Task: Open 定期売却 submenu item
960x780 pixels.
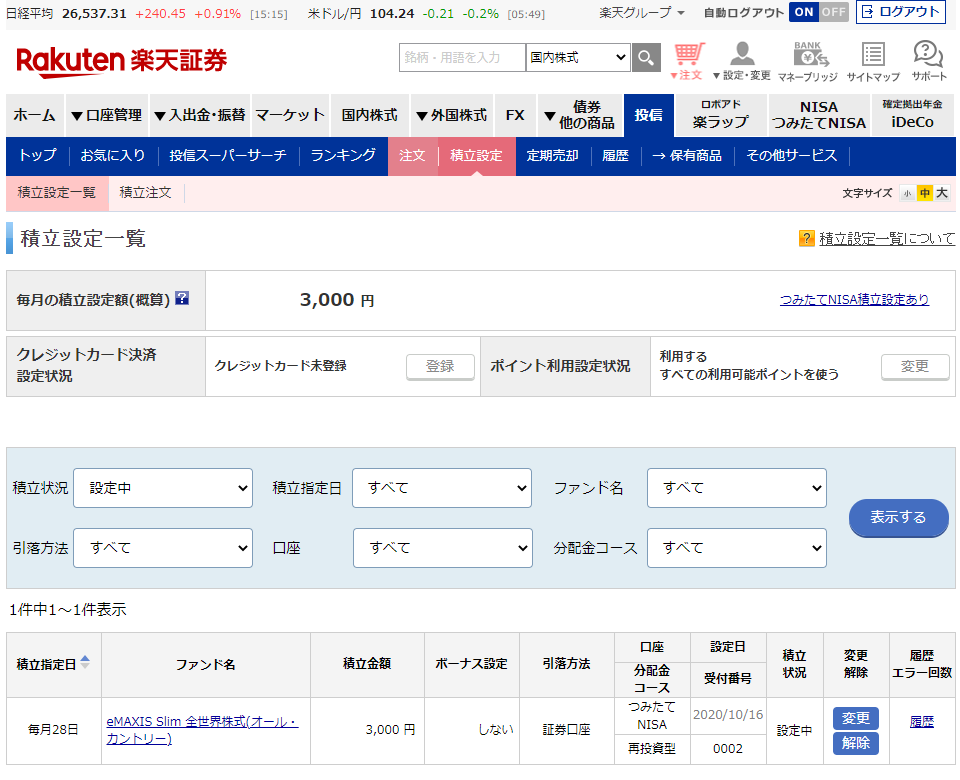Action: coord(553,156)
